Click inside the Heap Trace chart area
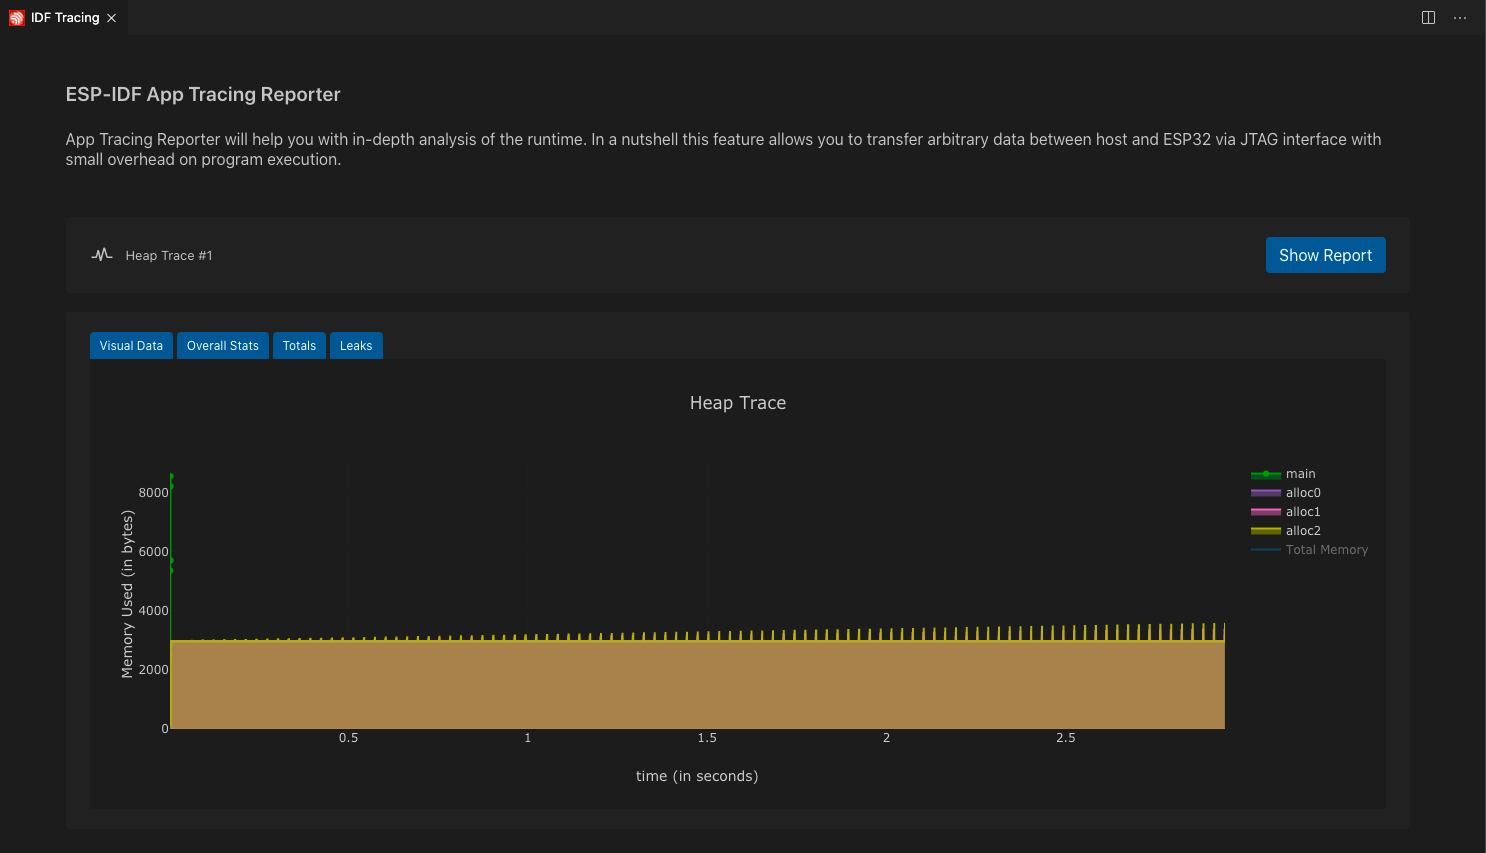 click(700, 600)
